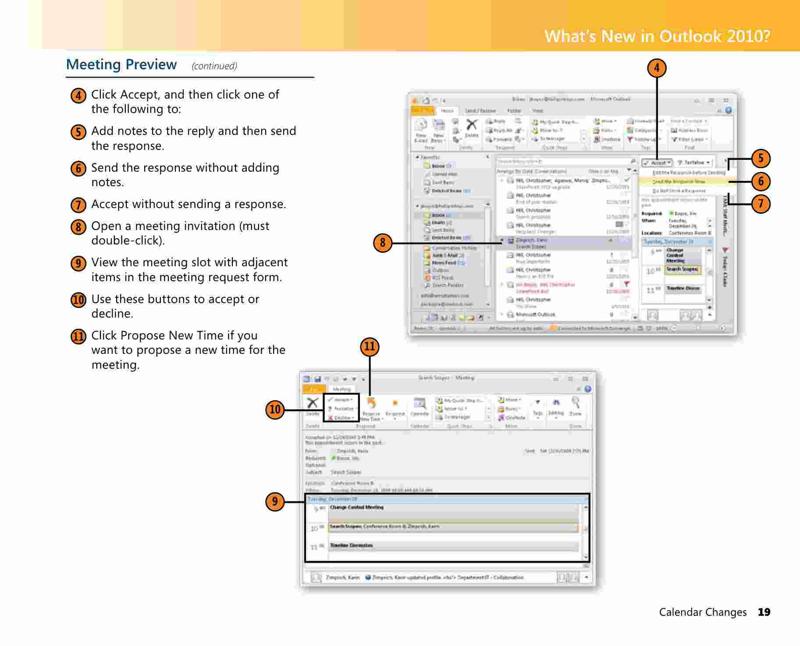Select Search Folders in folder list

pyautogui.click(x=443, y=285)
